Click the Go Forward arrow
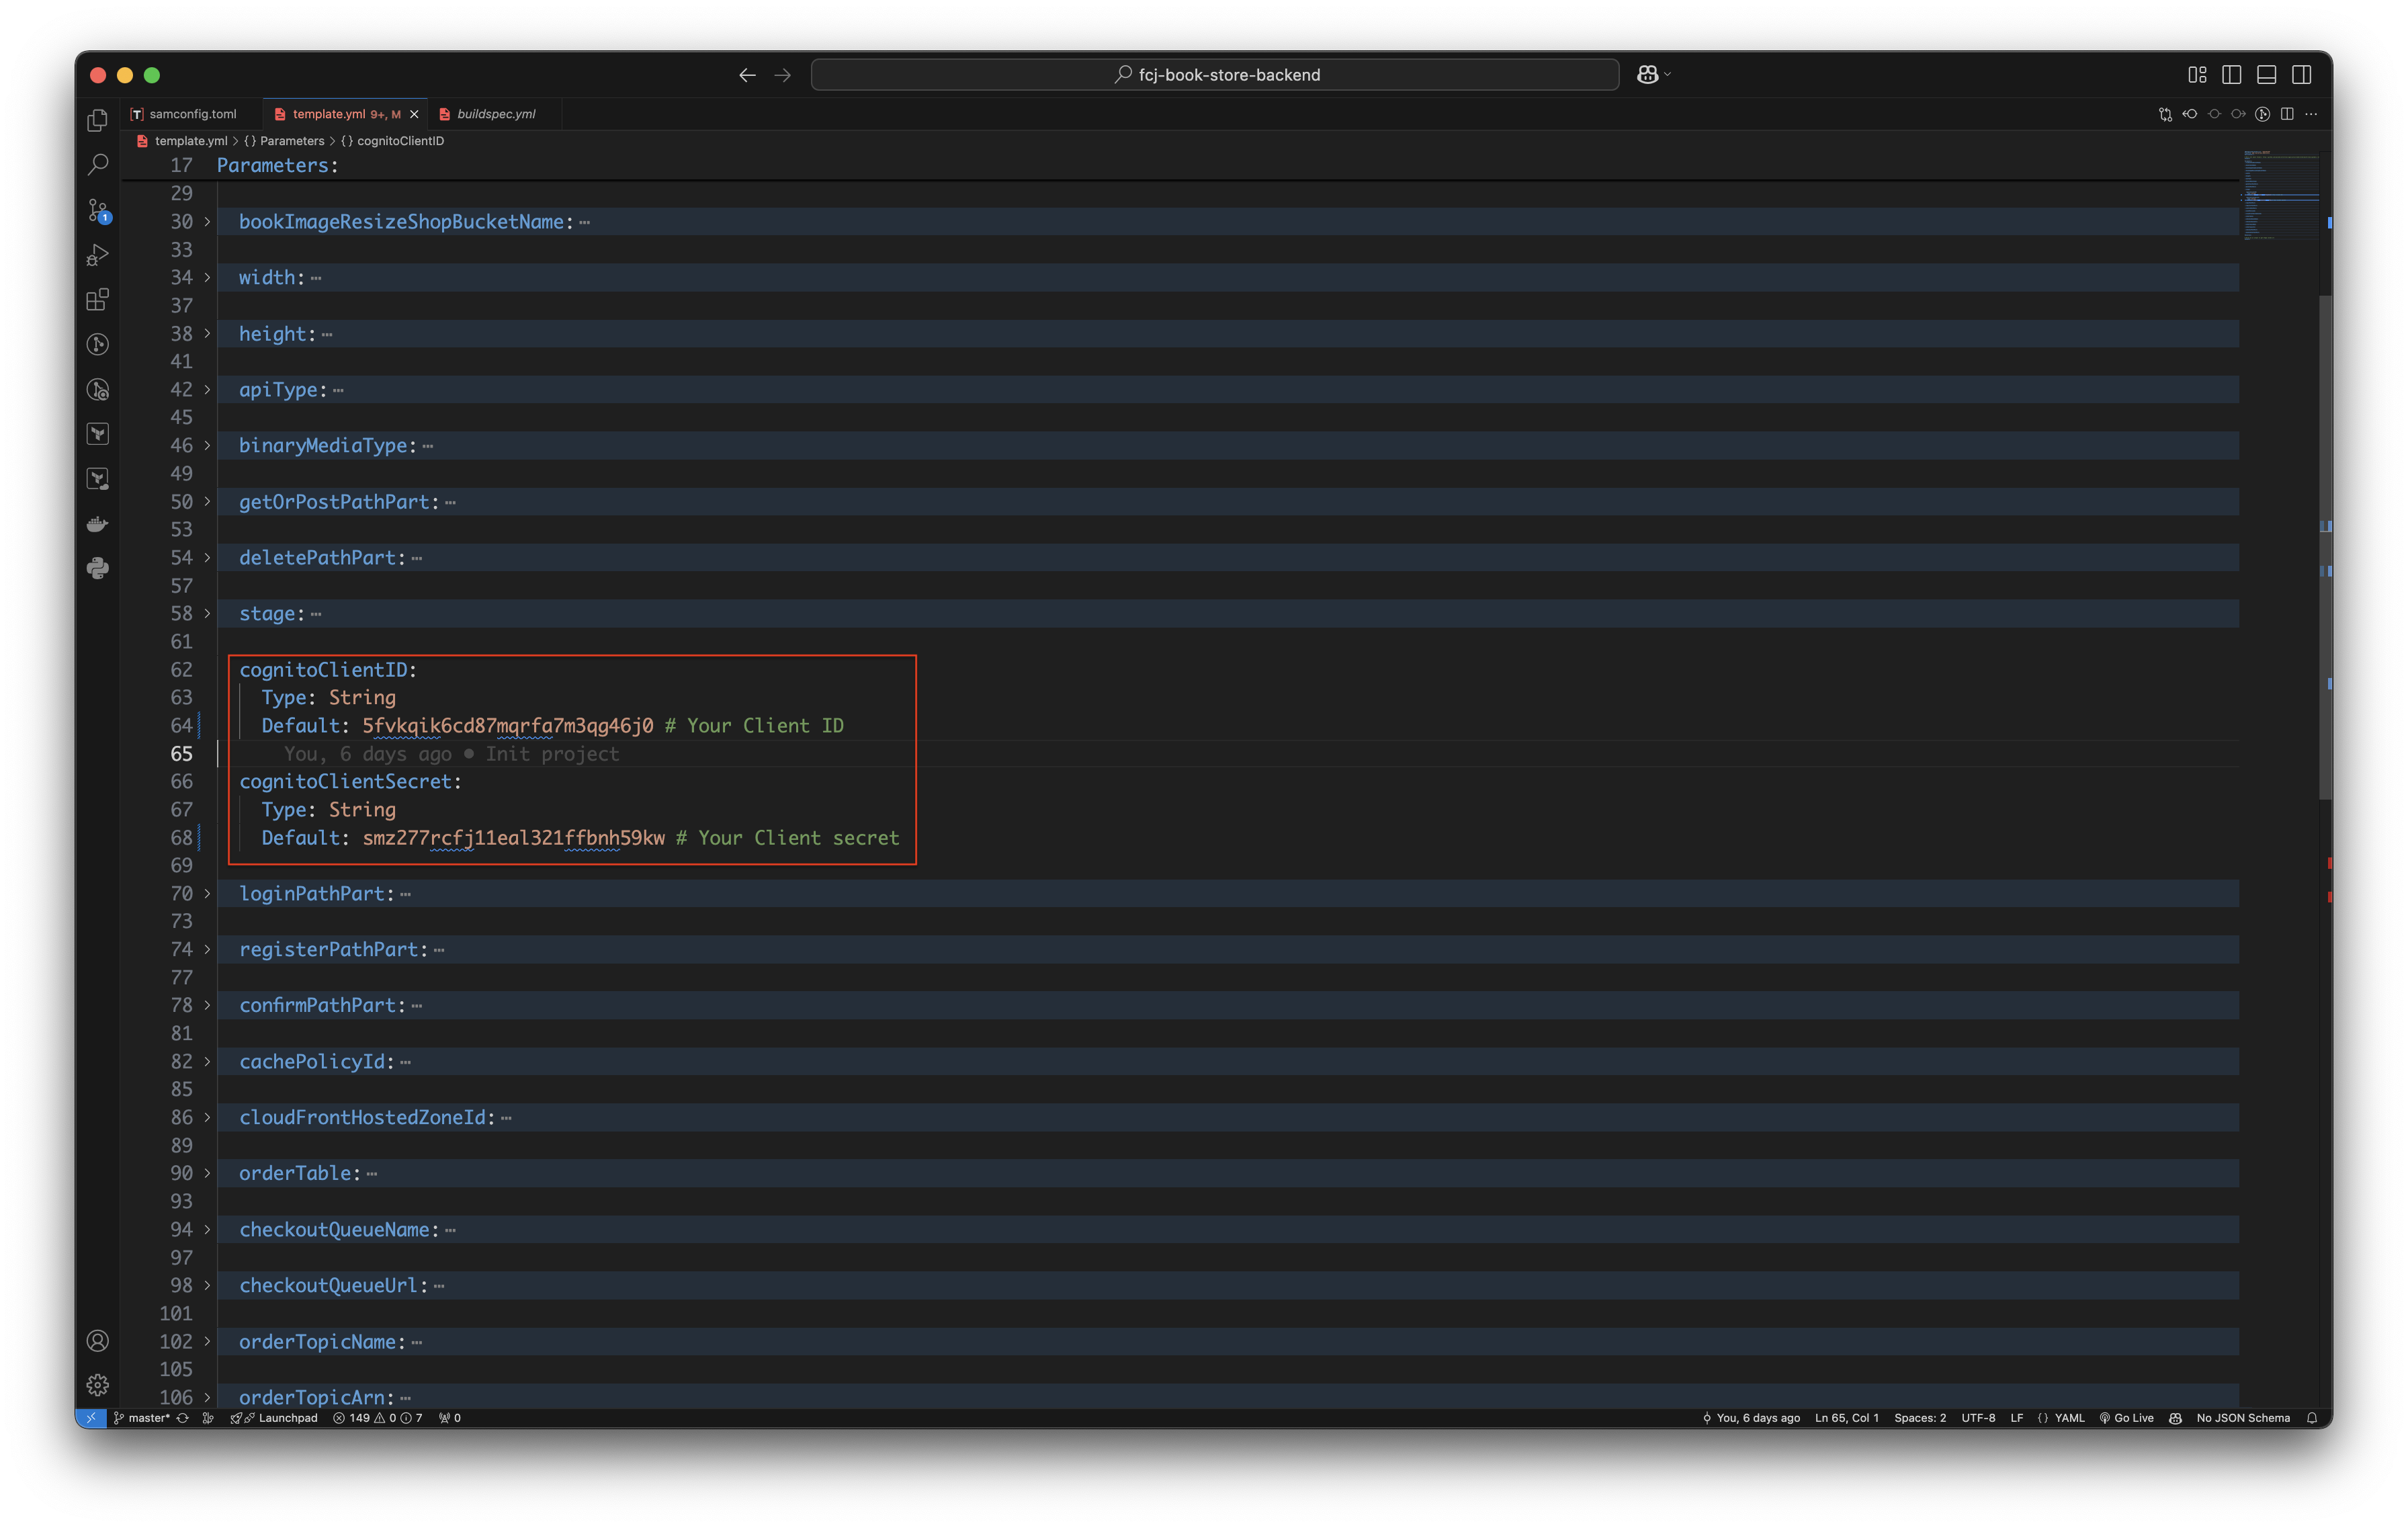The height and width of the screenshot is (1528, 2408). (x=782, y=75)
